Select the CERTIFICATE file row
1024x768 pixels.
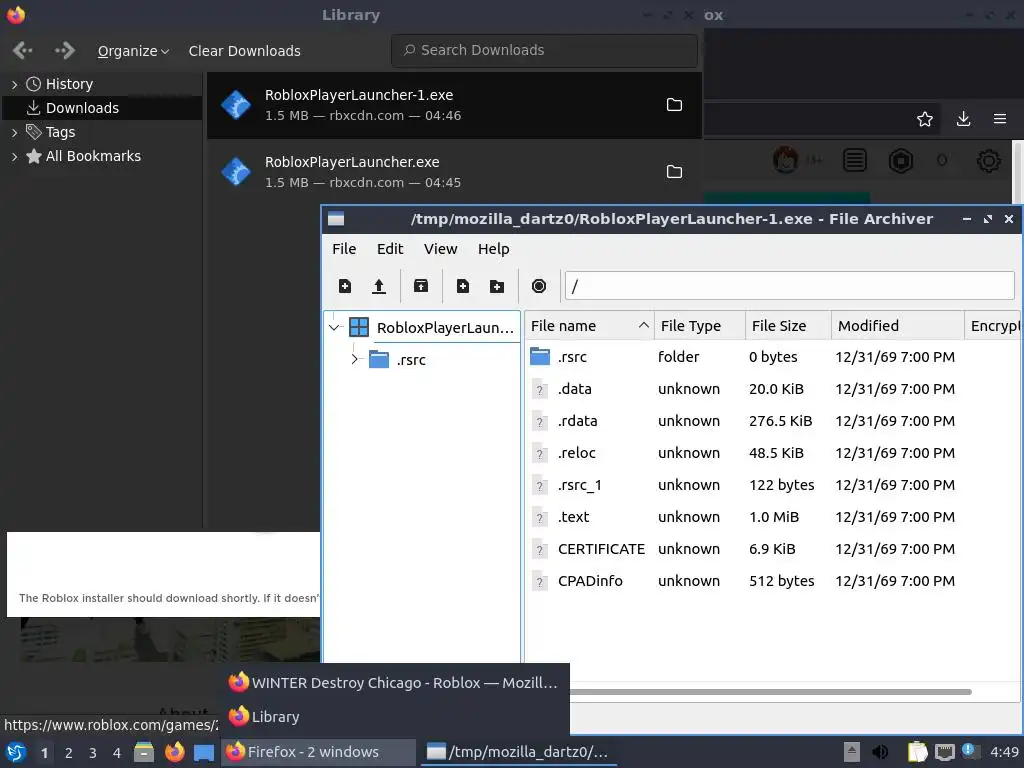773,549
